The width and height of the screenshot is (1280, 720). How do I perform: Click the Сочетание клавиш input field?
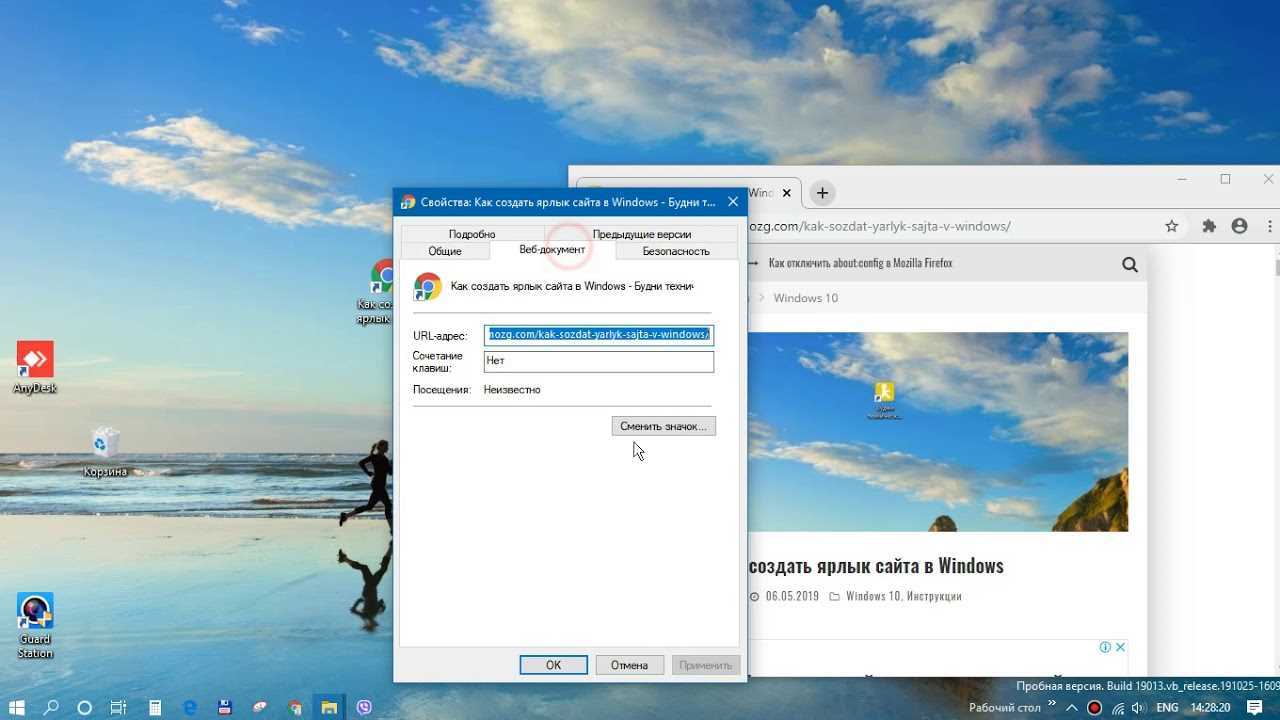pyautogui.click(x=598, y=361)
